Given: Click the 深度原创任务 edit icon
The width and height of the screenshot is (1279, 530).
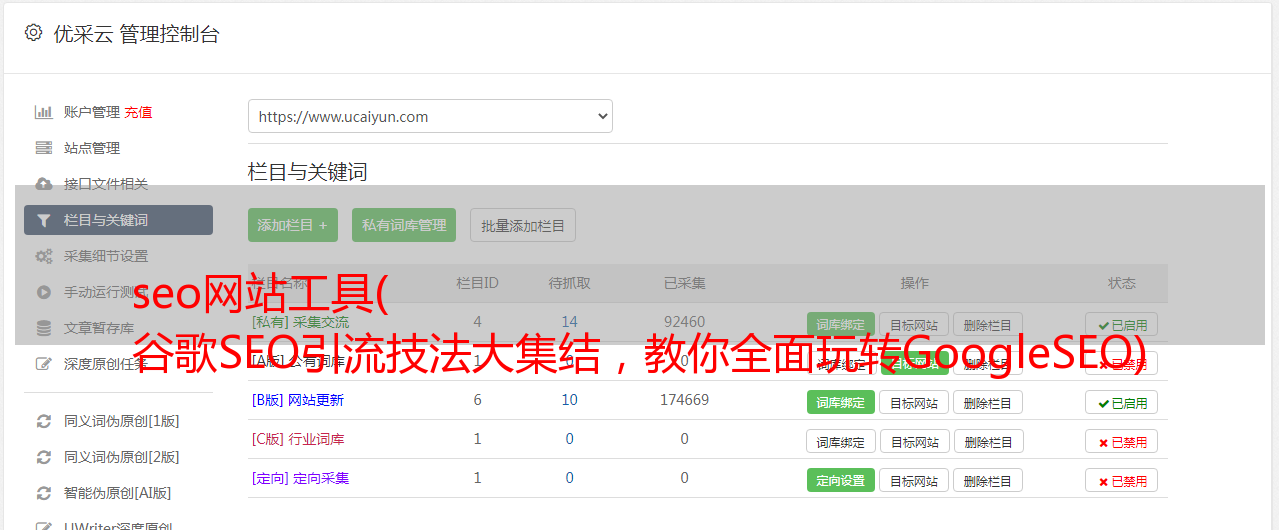Looking at the screenshot, I should pyautogui.click(x=43, y=364).
